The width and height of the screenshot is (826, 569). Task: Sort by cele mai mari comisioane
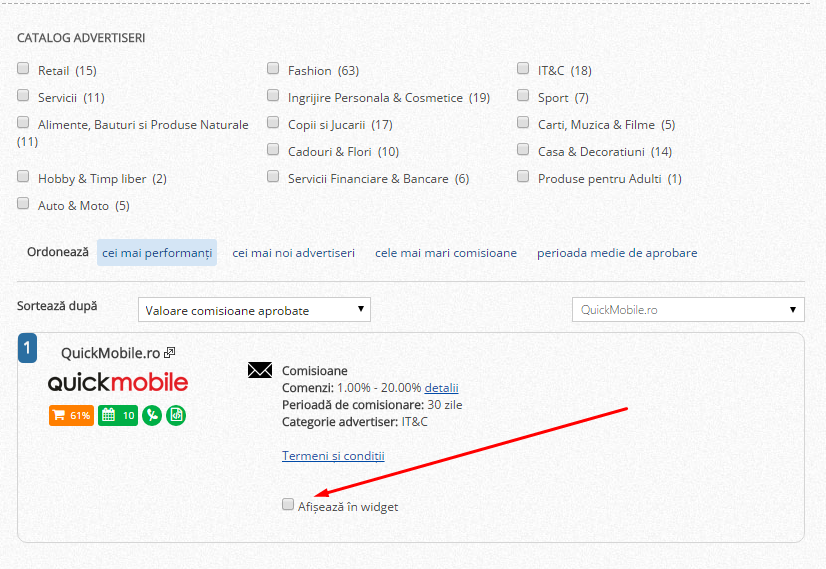[446, 253]
